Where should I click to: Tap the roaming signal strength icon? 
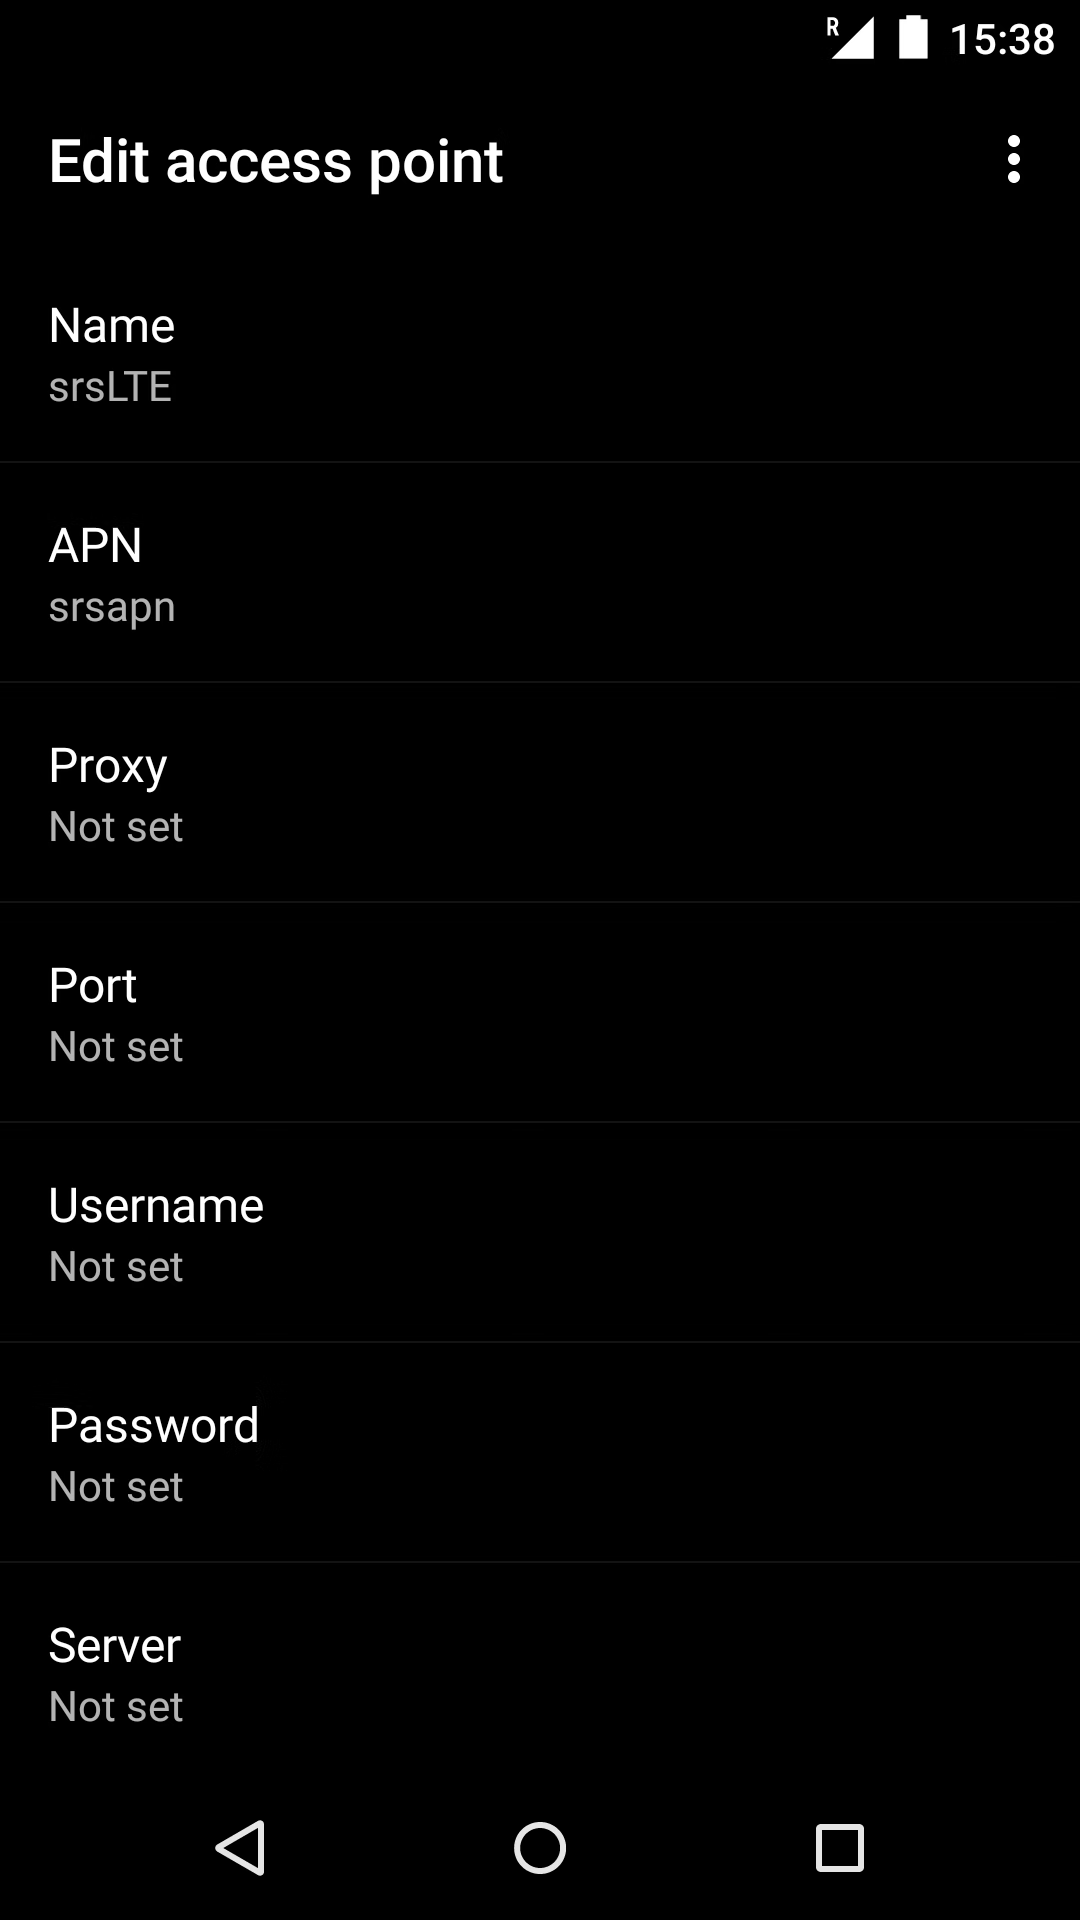click(850, 39)
